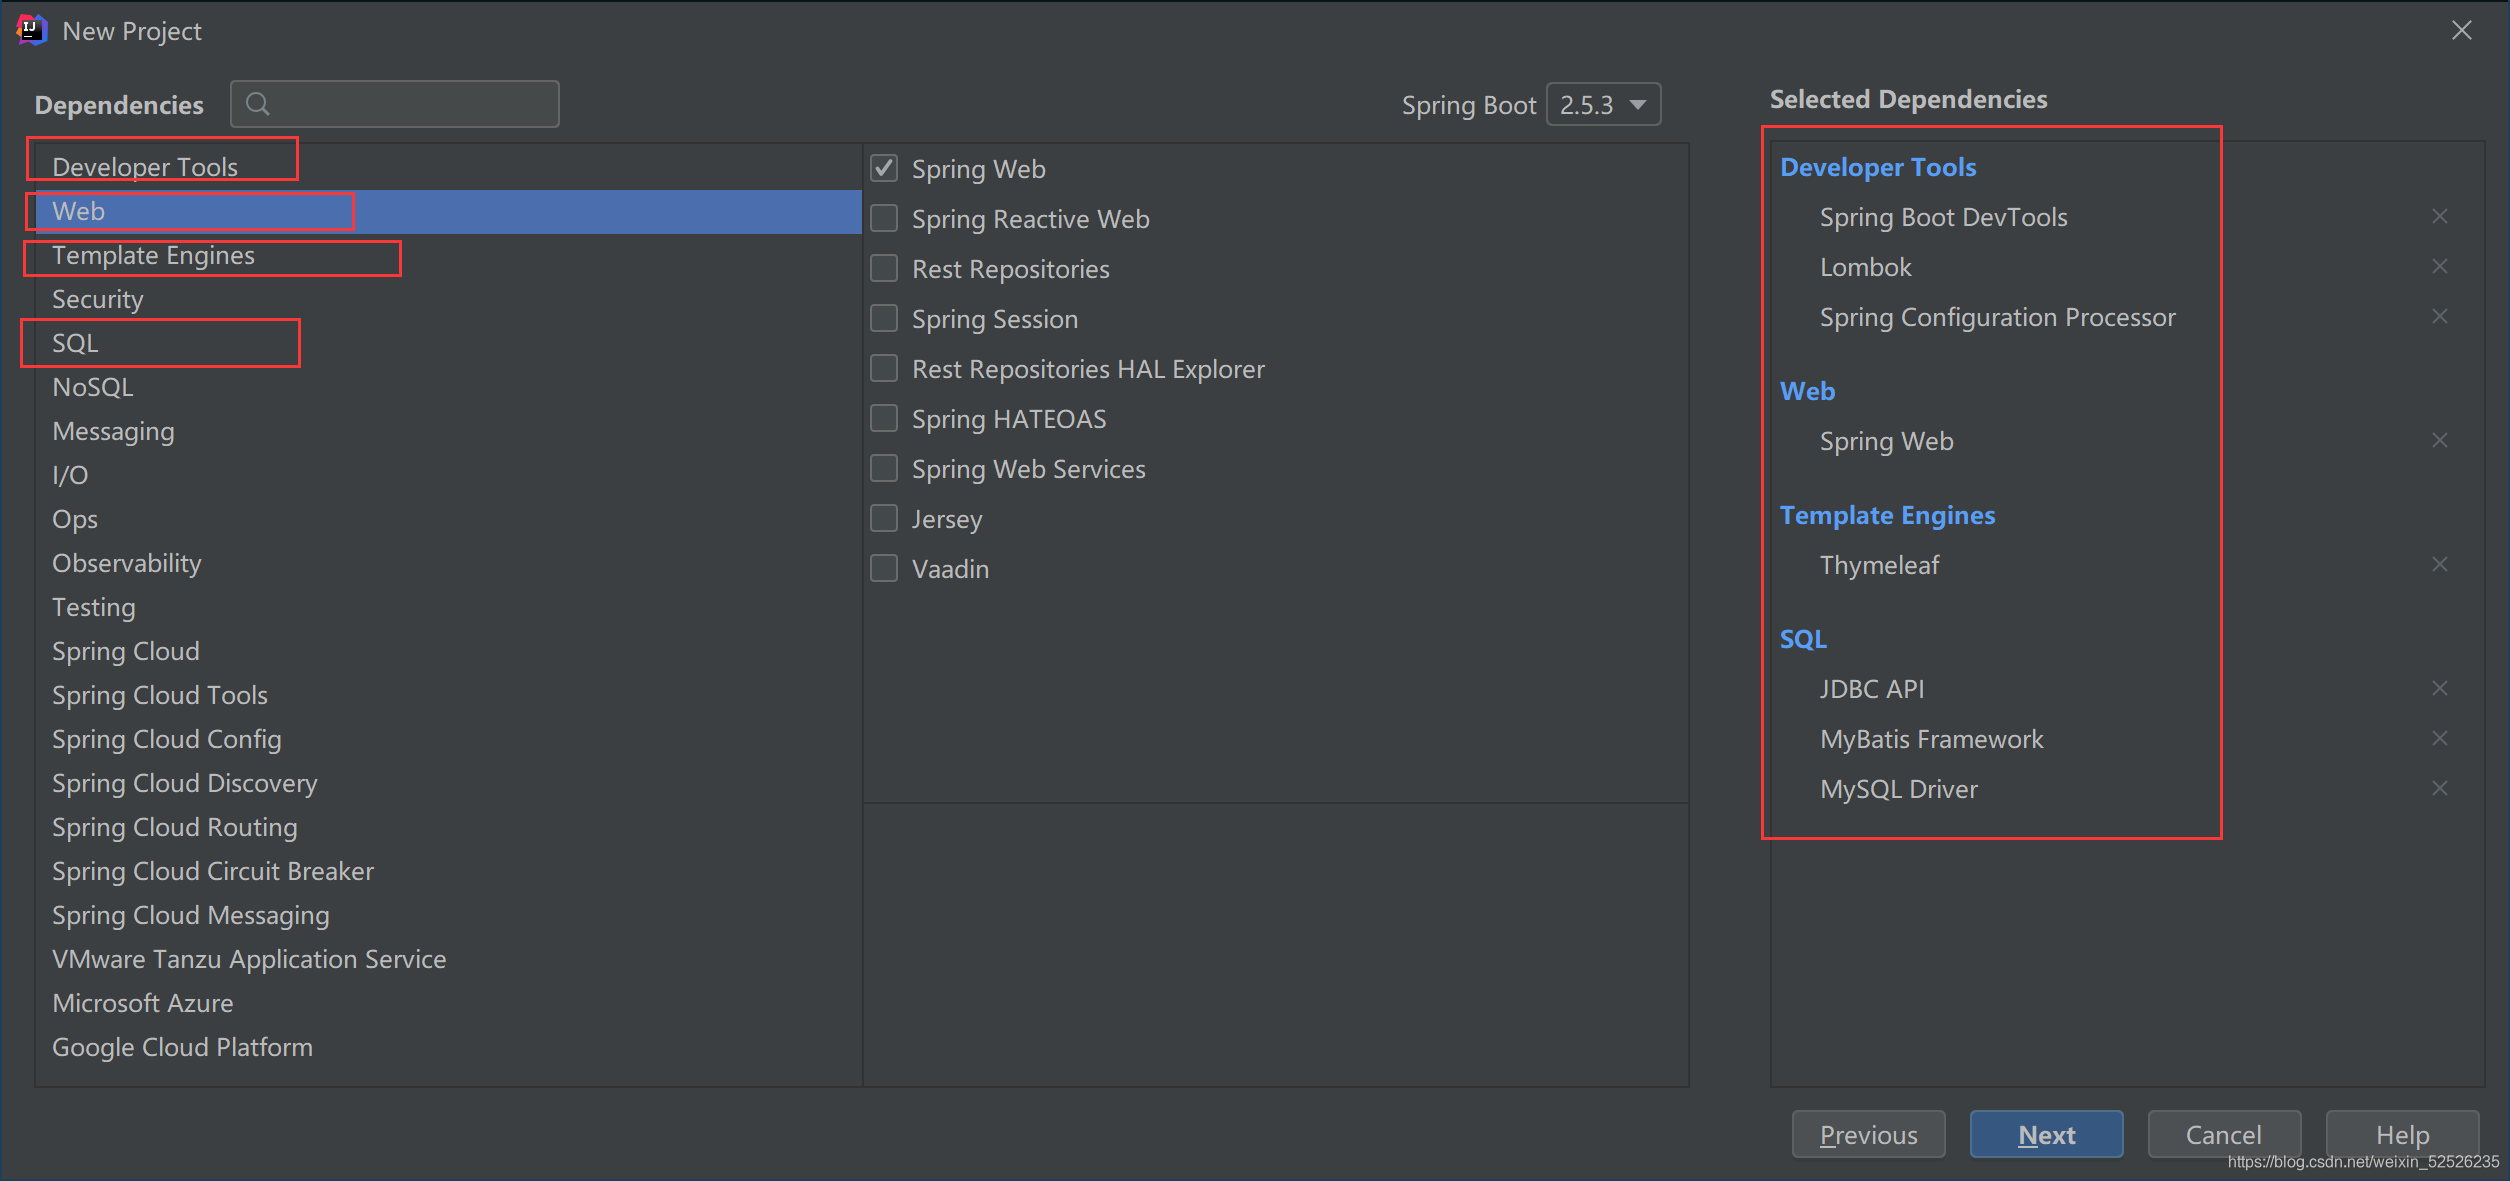Close the New Project dialog
Image resolution: width=2510 pixels, height=1181 pixels.
click(2461, 31)
